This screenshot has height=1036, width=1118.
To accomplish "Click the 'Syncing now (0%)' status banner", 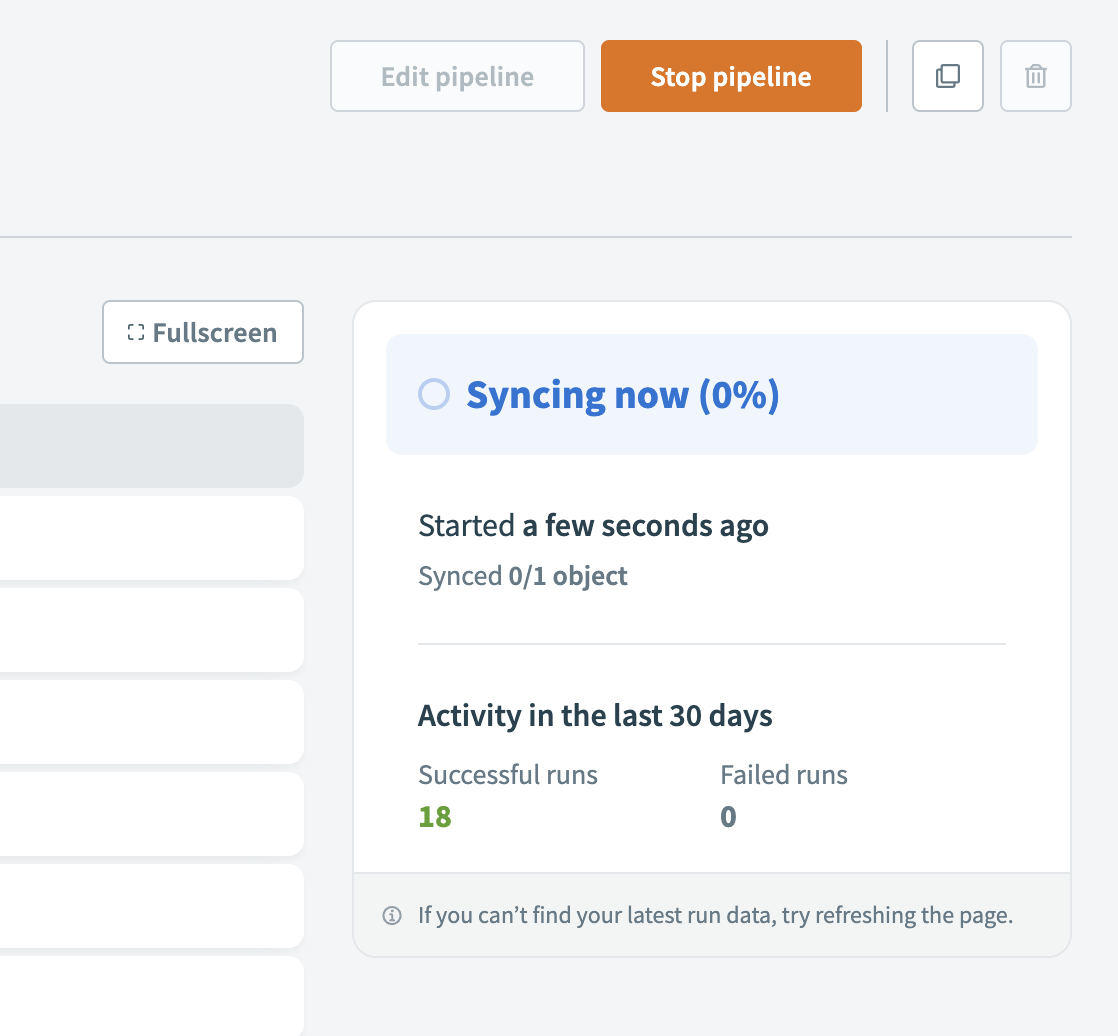I will point(711,394).
